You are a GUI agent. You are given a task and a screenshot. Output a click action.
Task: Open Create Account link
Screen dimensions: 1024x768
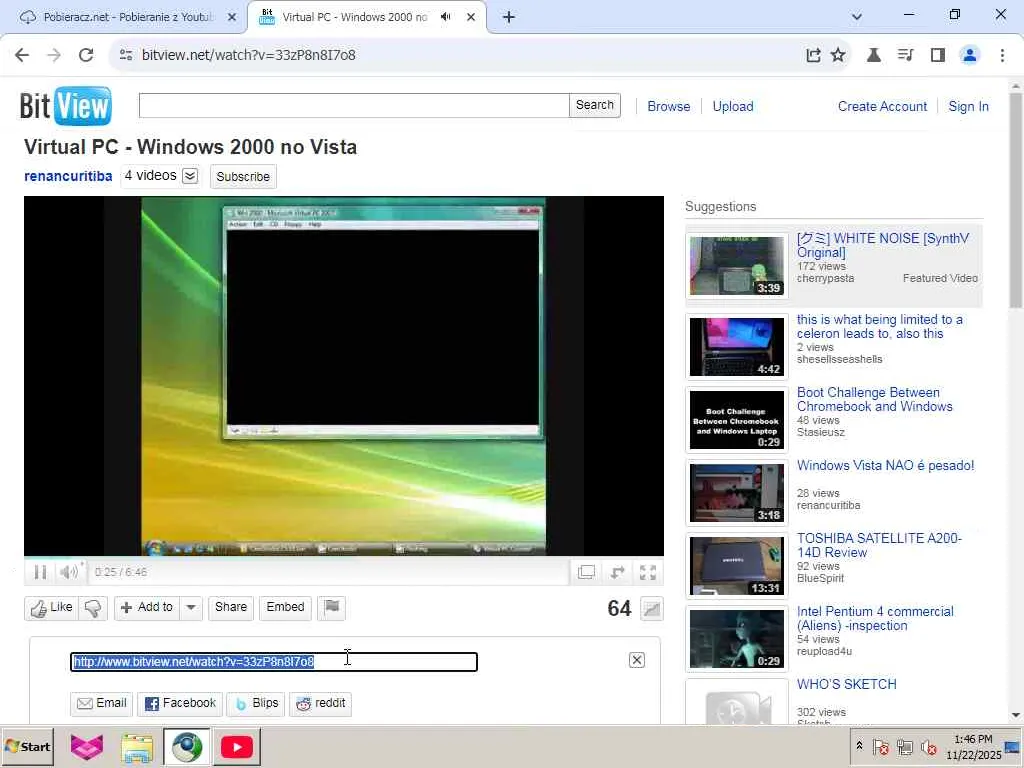tap(882, 106)
